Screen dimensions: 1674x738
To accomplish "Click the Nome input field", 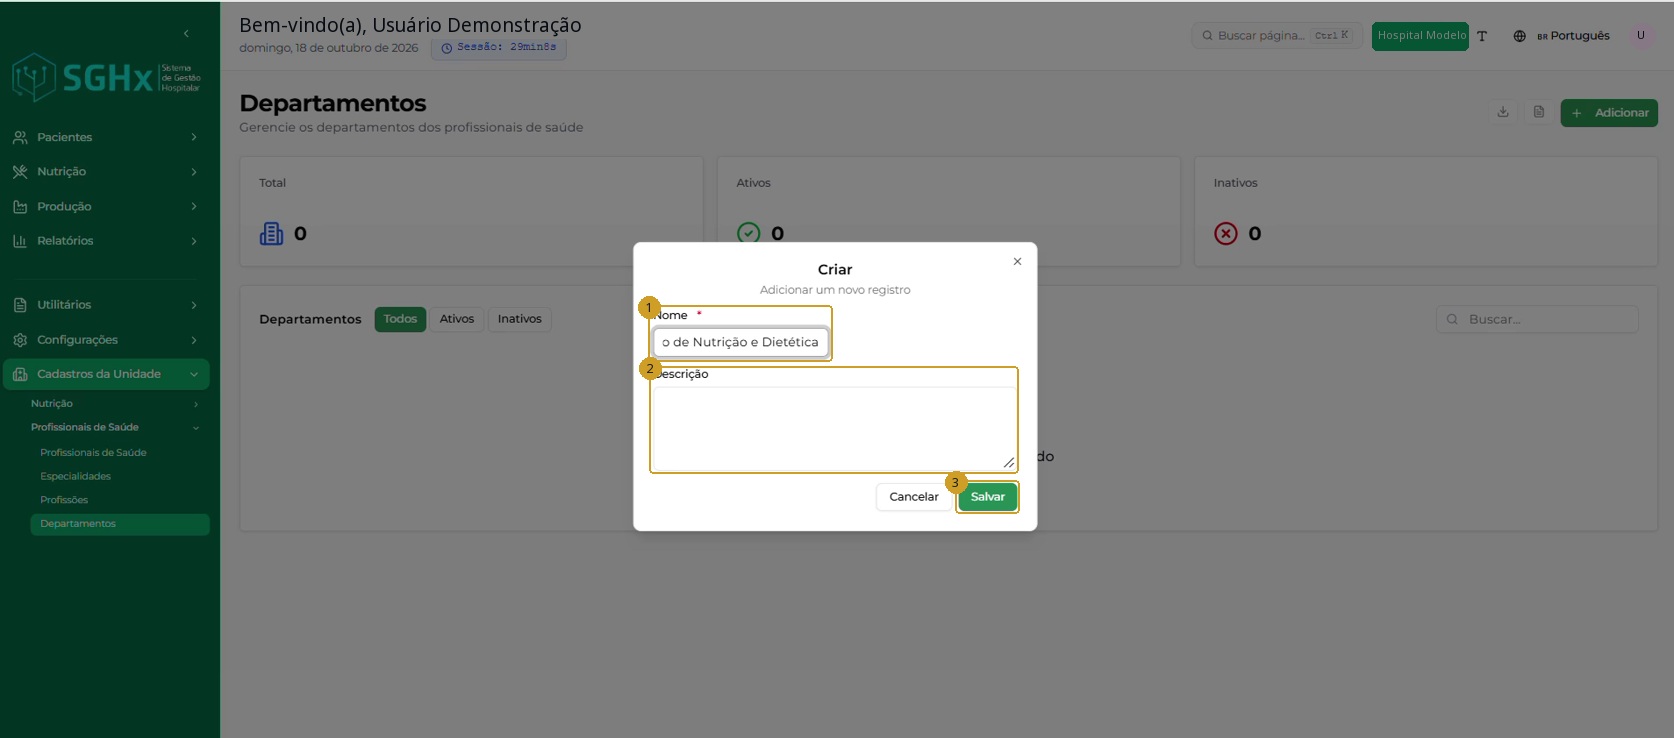I will [740, 342].
